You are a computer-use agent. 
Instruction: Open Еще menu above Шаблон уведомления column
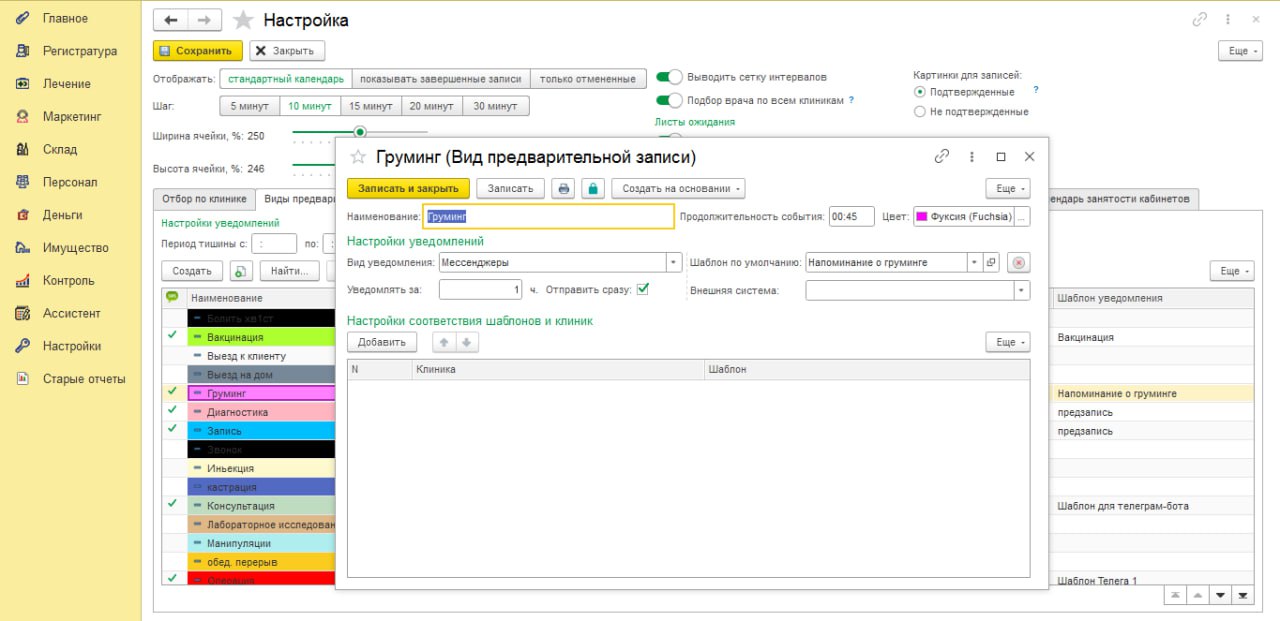click(x=1231, y=271)
